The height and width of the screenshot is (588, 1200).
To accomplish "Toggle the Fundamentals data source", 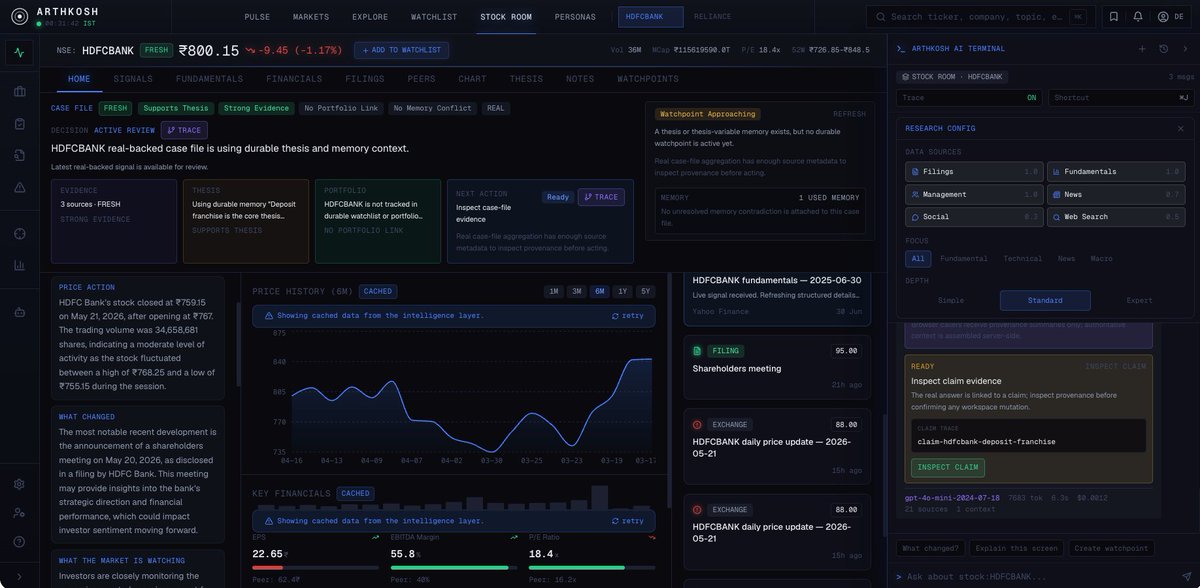I will [1116, 172].
